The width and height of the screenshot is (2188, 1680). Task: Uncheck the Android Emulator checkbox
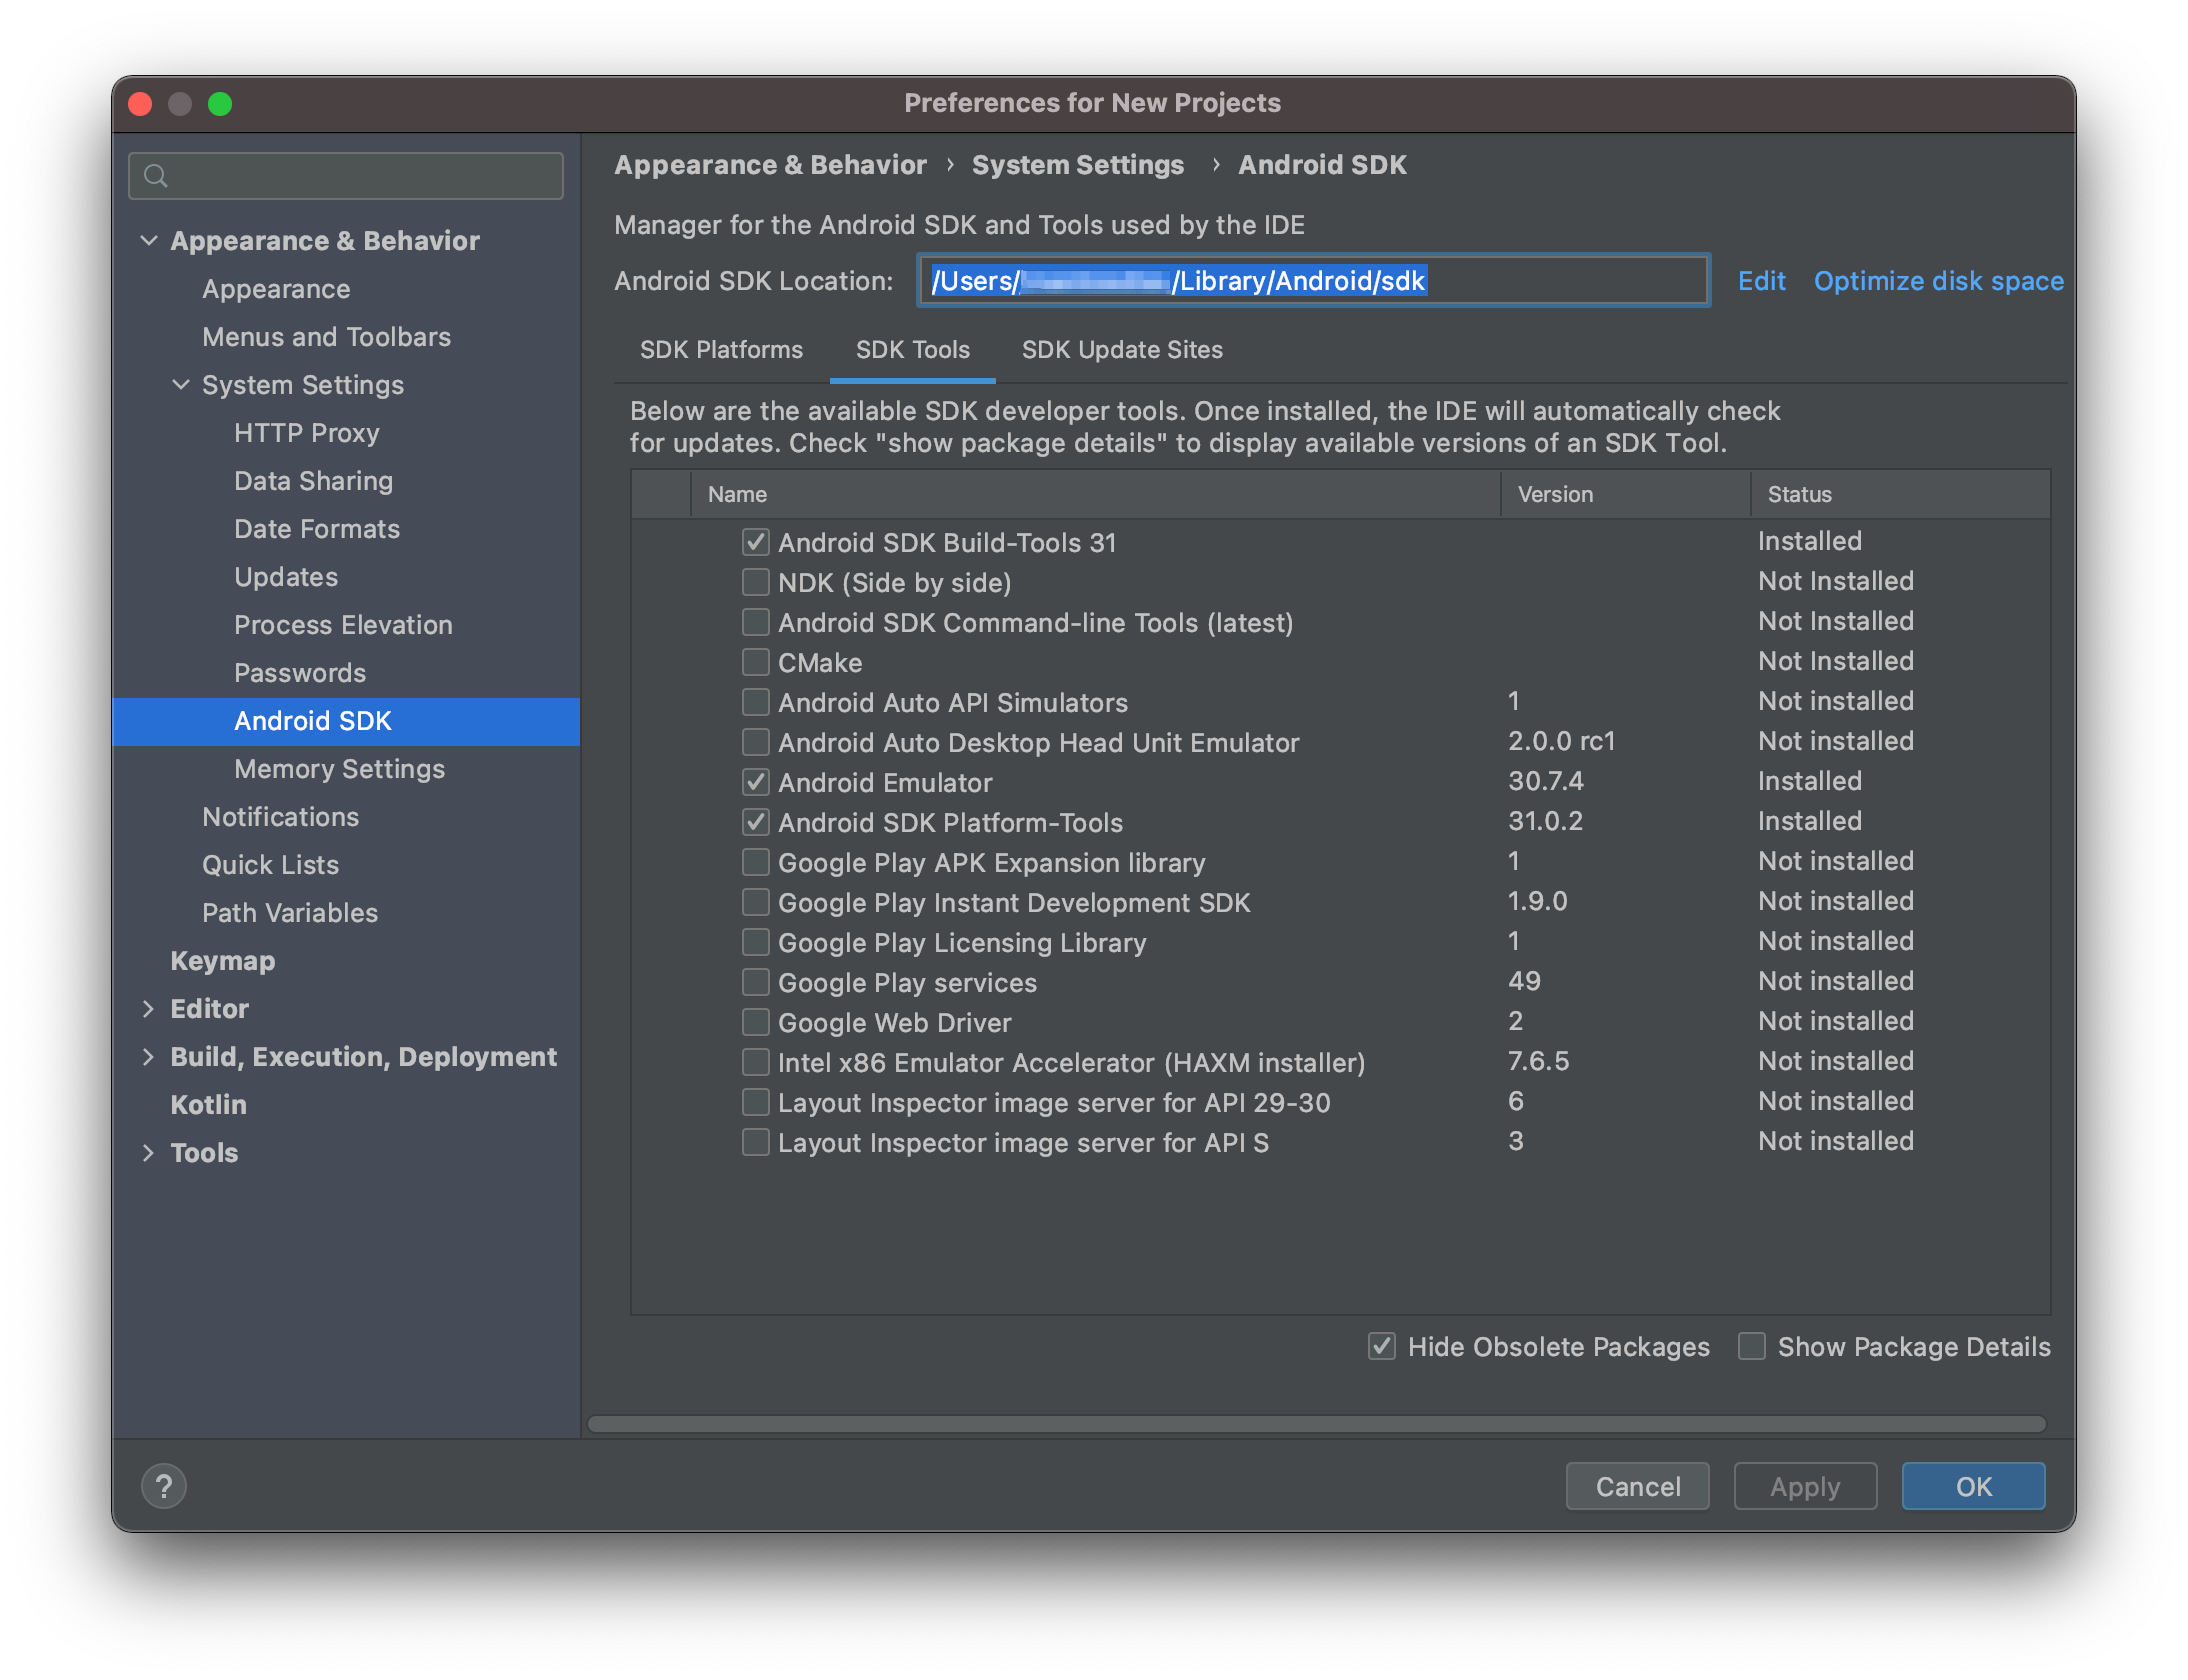click(x=756, y=782)
